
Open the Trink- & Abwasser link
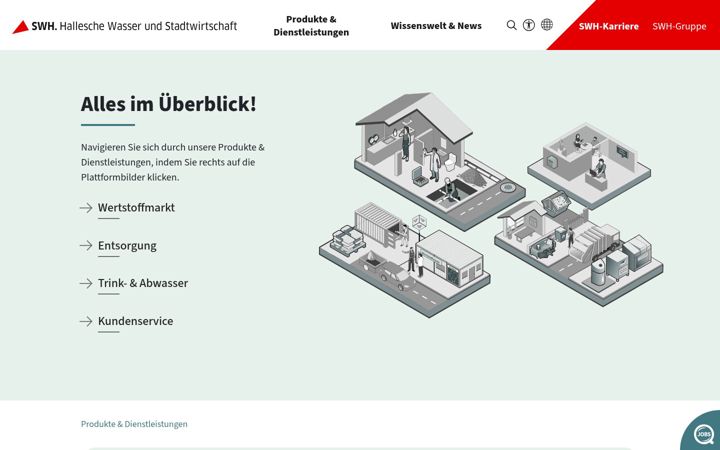tap(143, 283)
